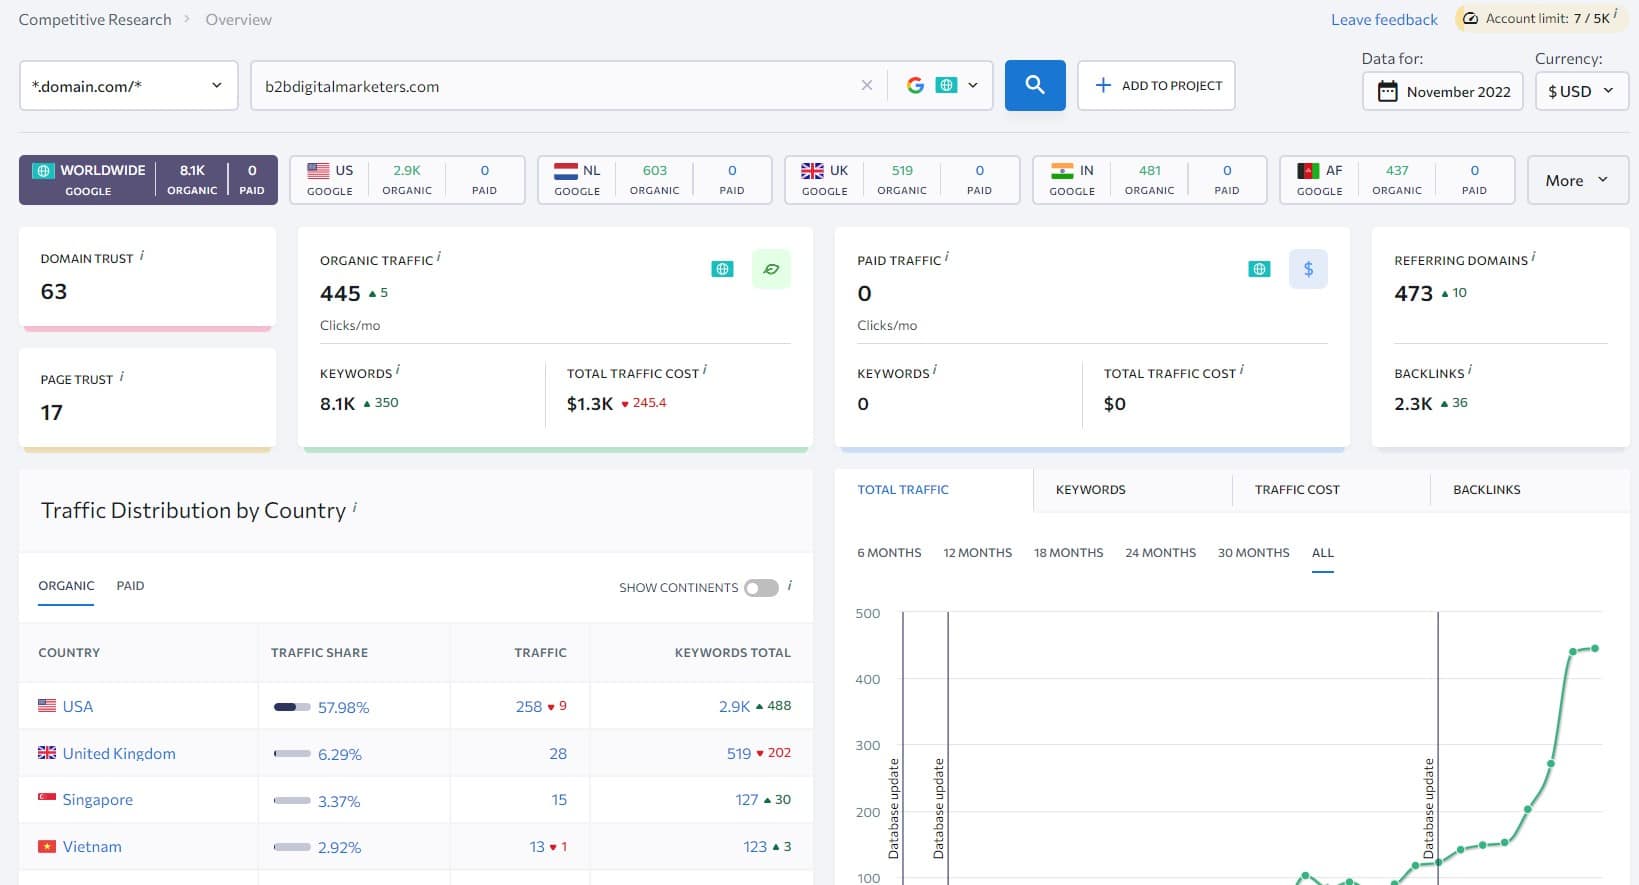Click the ADD TO PROJECT button
Image resolution: width=1639 pixels, height=885 pixels.
coord(1156,85)
